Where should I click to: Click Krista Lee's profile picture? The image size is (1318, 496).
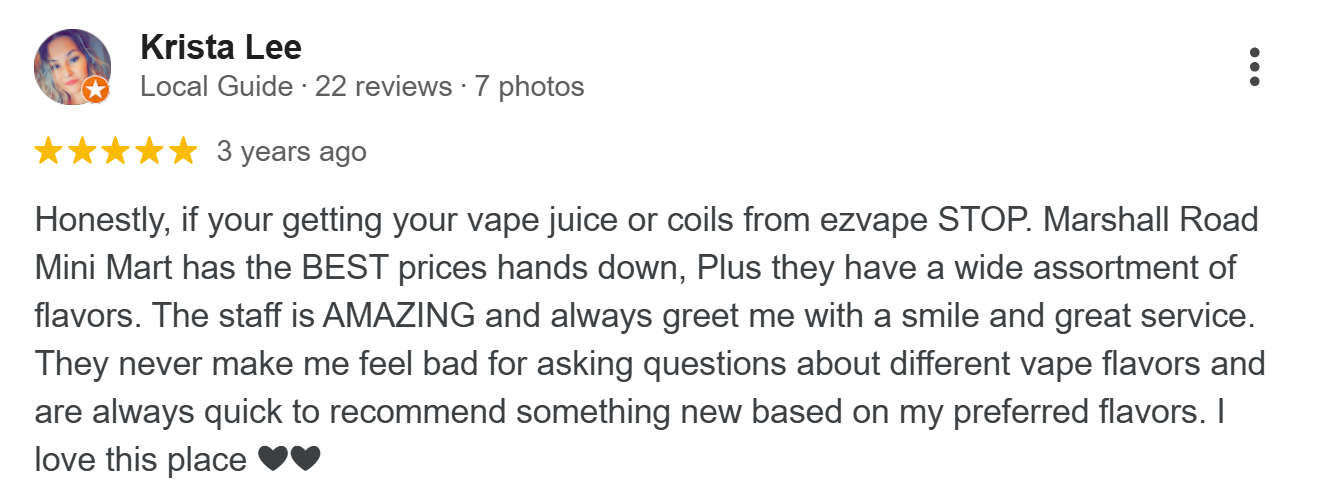pyautogui.click(x=71, y=66)
